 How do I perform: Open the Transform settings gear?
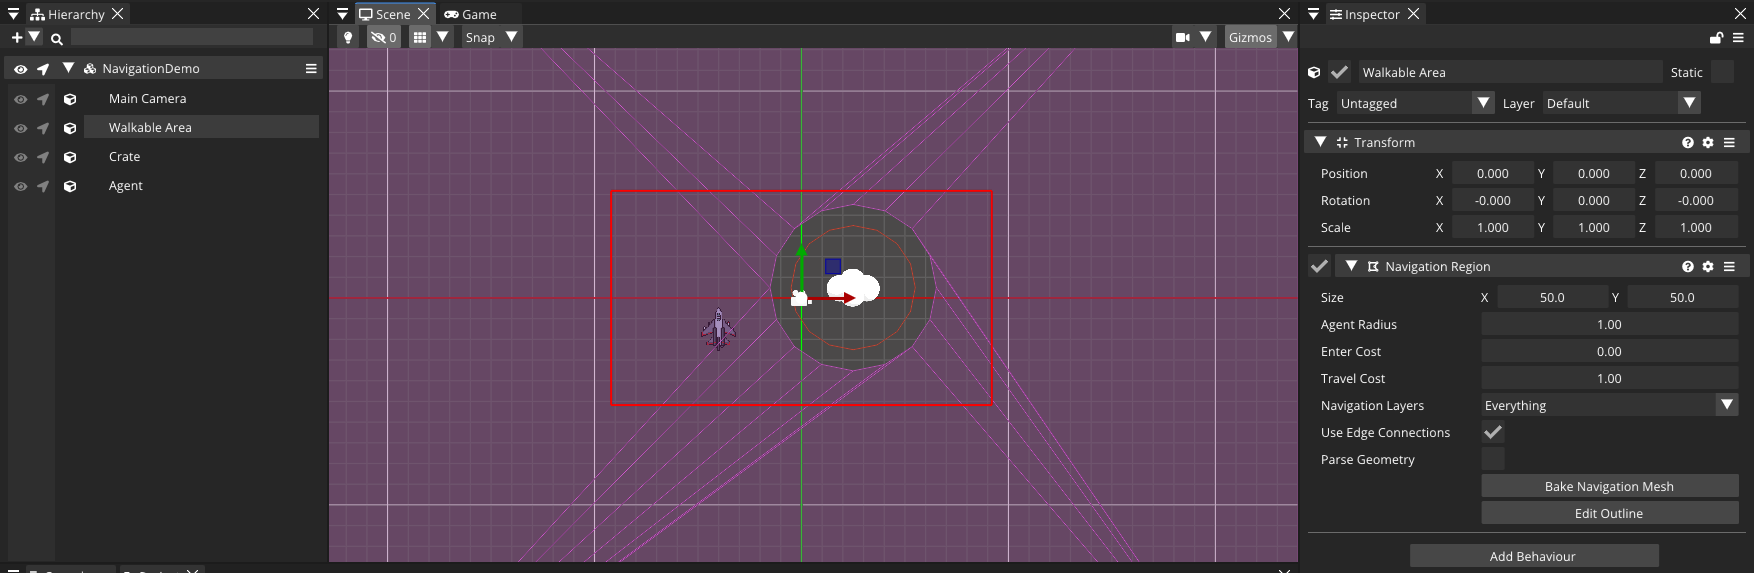pyautogui.click(x=1708, y=142)
